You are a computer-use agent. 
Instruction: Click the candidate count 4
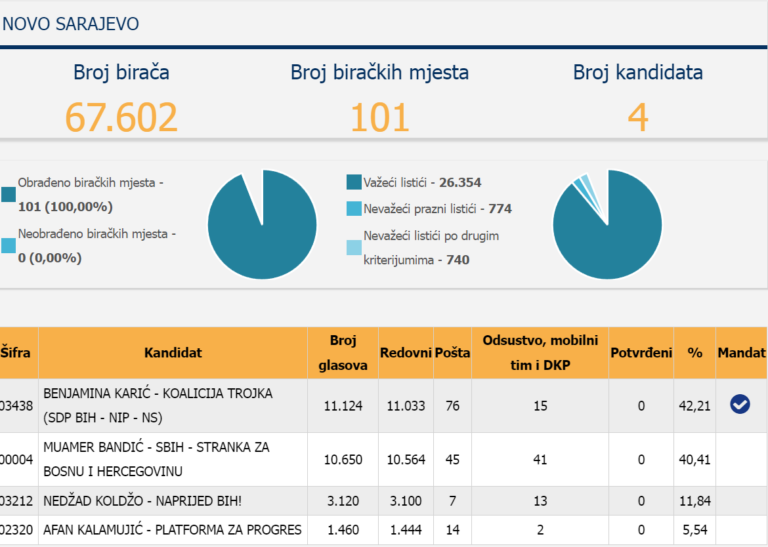[x=638, y=118]
